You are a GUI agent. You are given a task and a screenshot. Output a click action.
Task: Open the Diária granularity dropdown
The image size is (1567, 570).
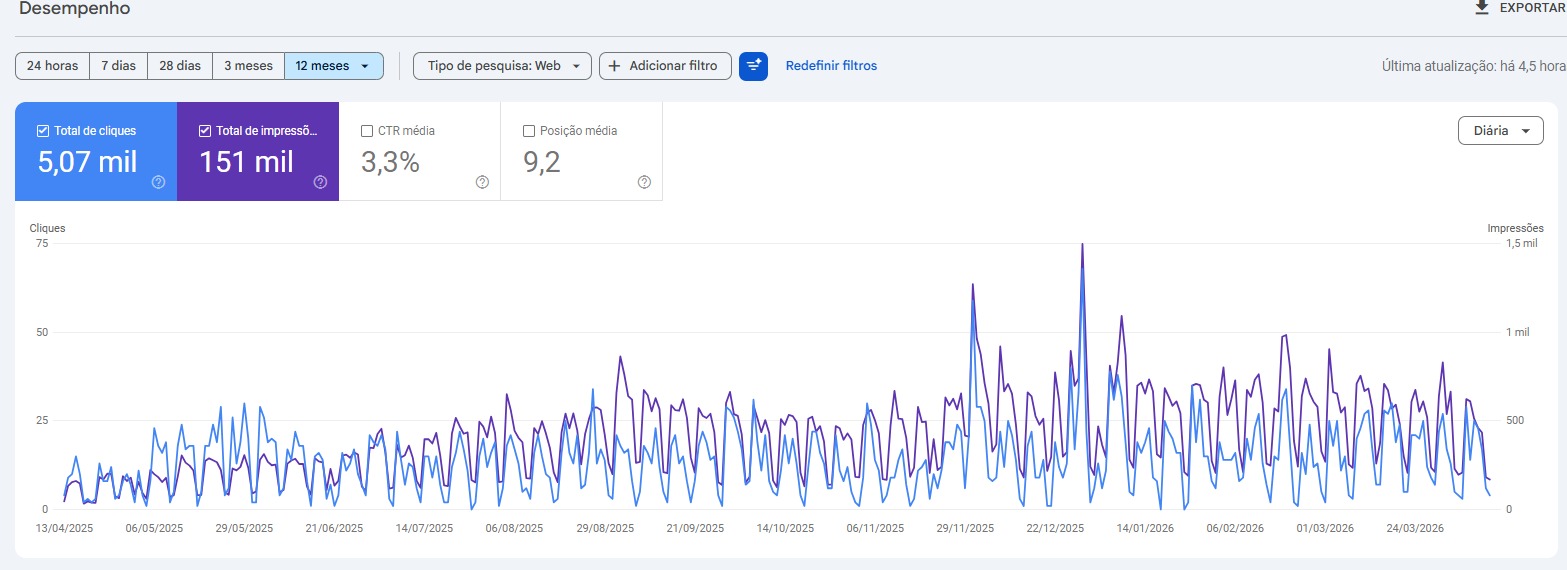point(1500,131)
